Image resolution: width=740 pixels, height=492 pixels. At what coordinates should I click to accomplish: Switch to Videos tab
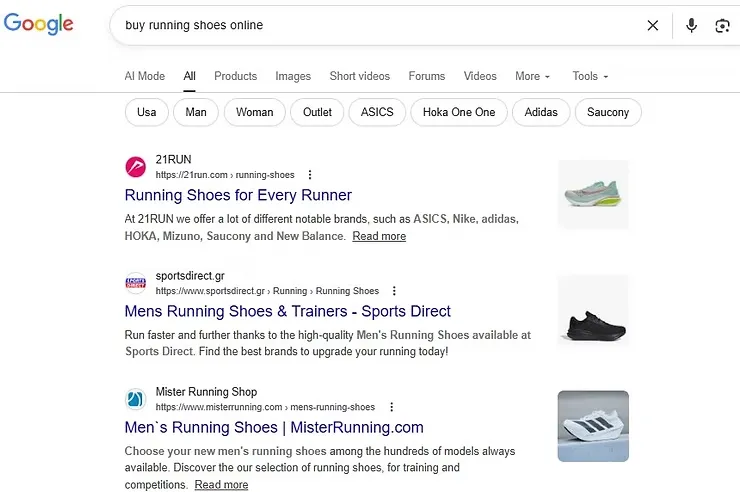click(x=480, y=76)
